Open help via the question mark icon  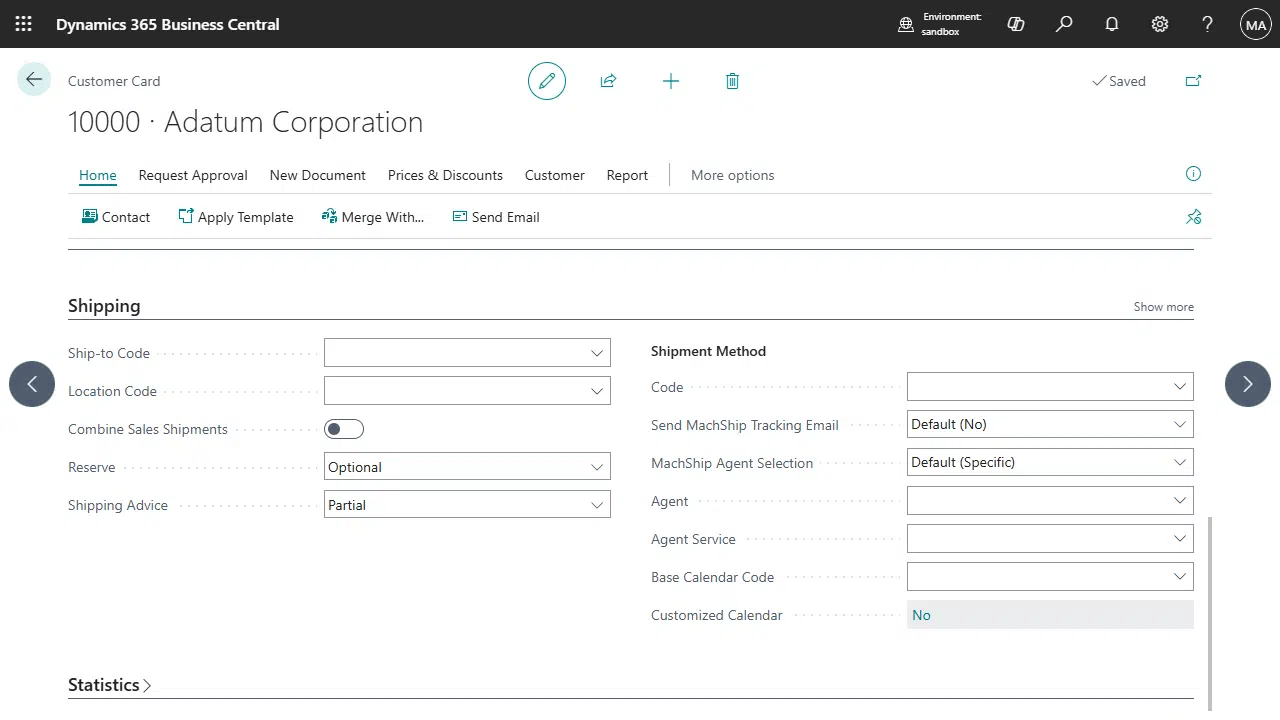[1207, 23]
